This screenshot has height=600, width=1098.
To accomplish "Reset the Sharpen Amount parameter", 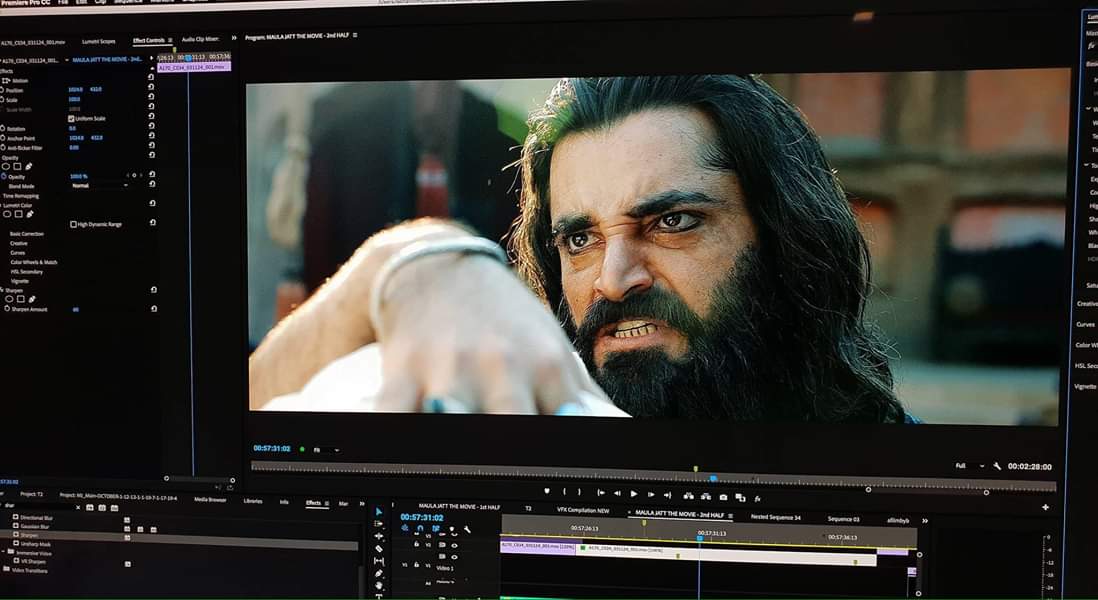I will coord(154,309).
